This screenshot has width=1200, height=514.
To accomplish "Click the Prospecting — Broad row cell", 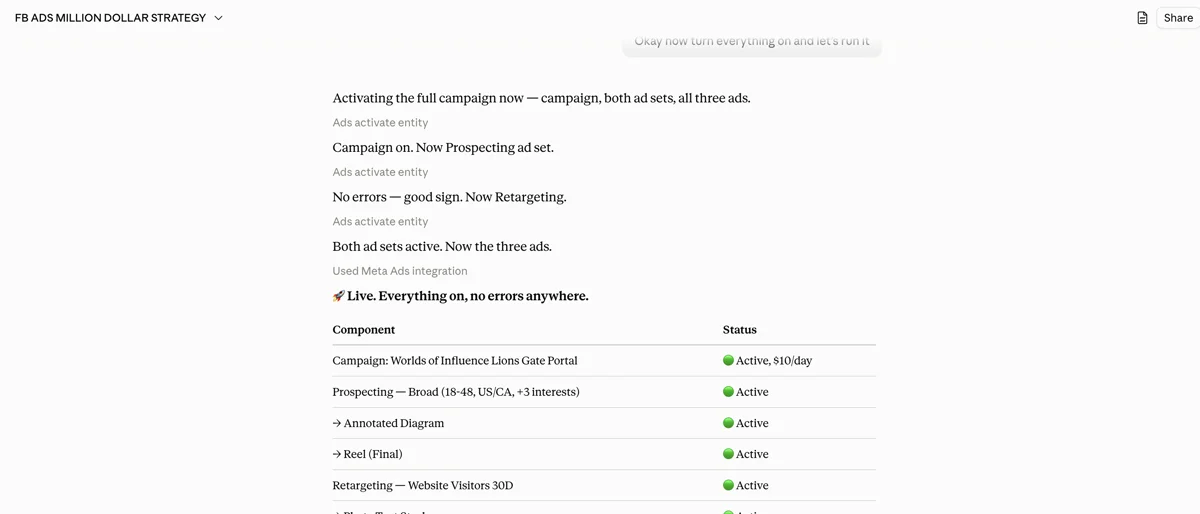I will coord(456,392).
